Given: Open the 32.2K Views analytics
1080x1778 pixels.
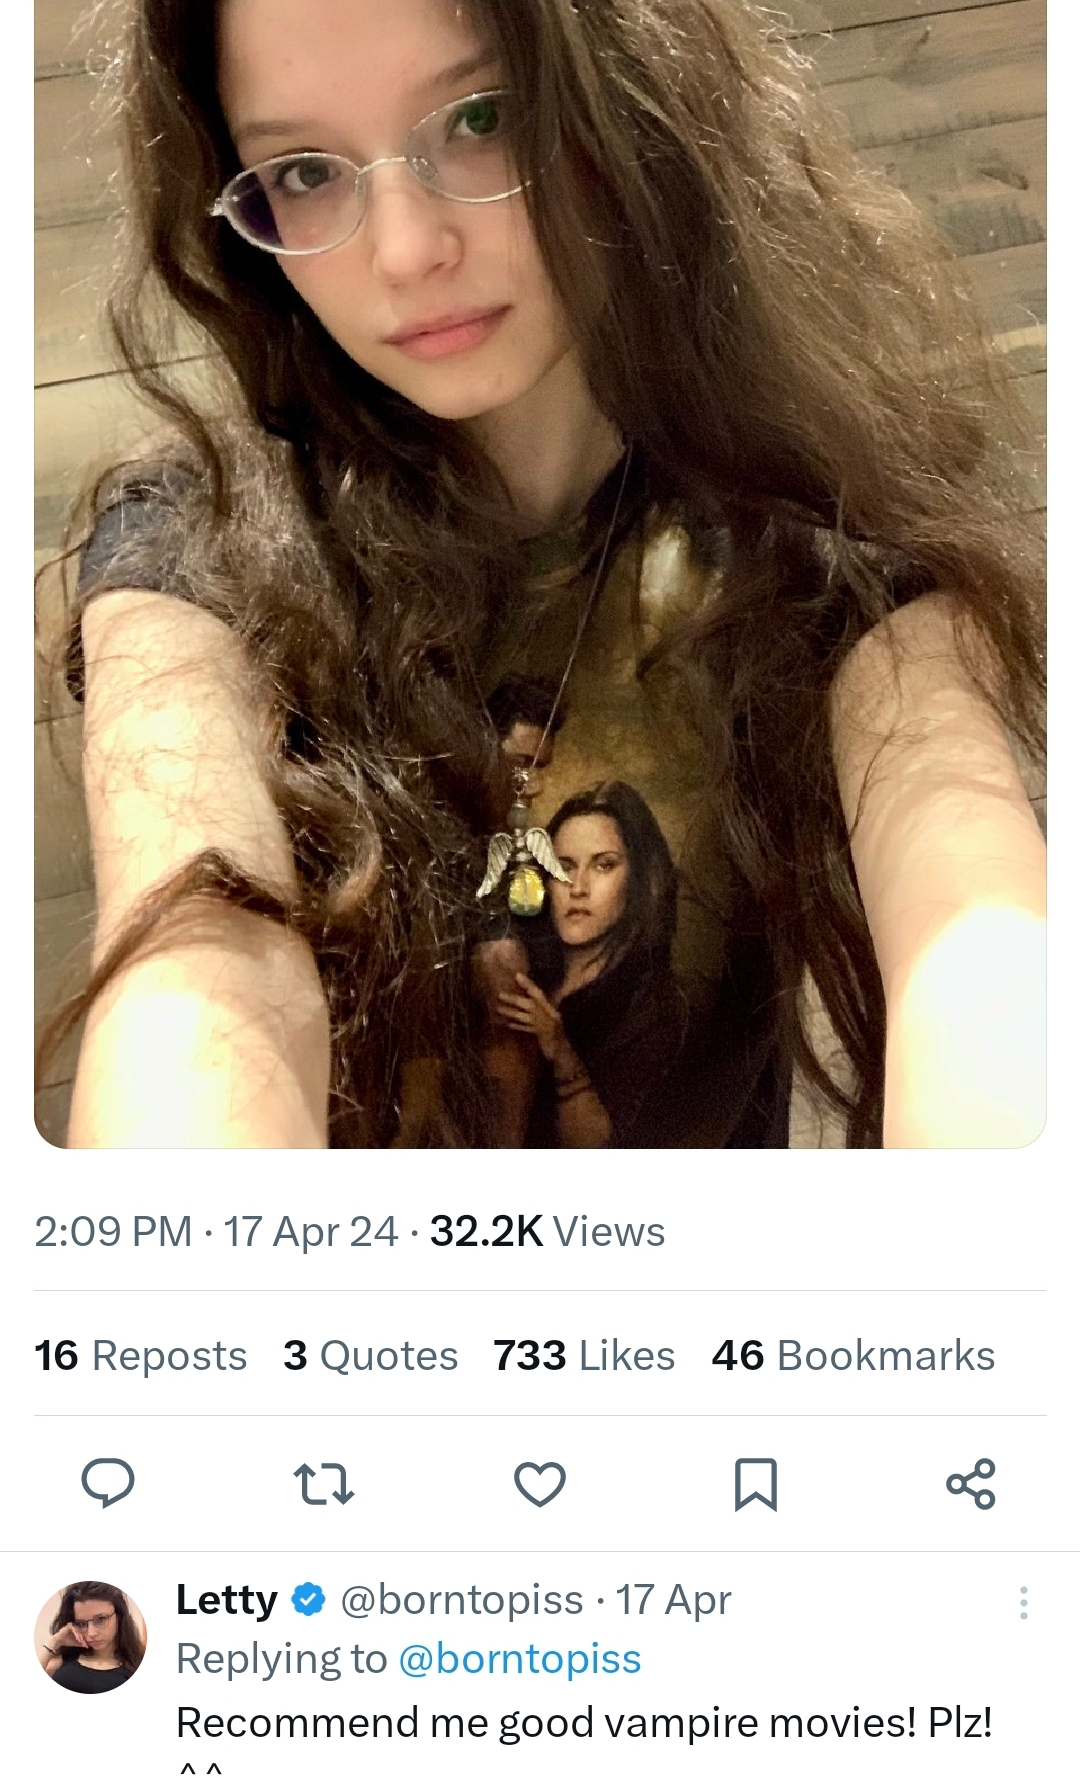Looking at the screenshot, I should click(x=547, y=1232).
